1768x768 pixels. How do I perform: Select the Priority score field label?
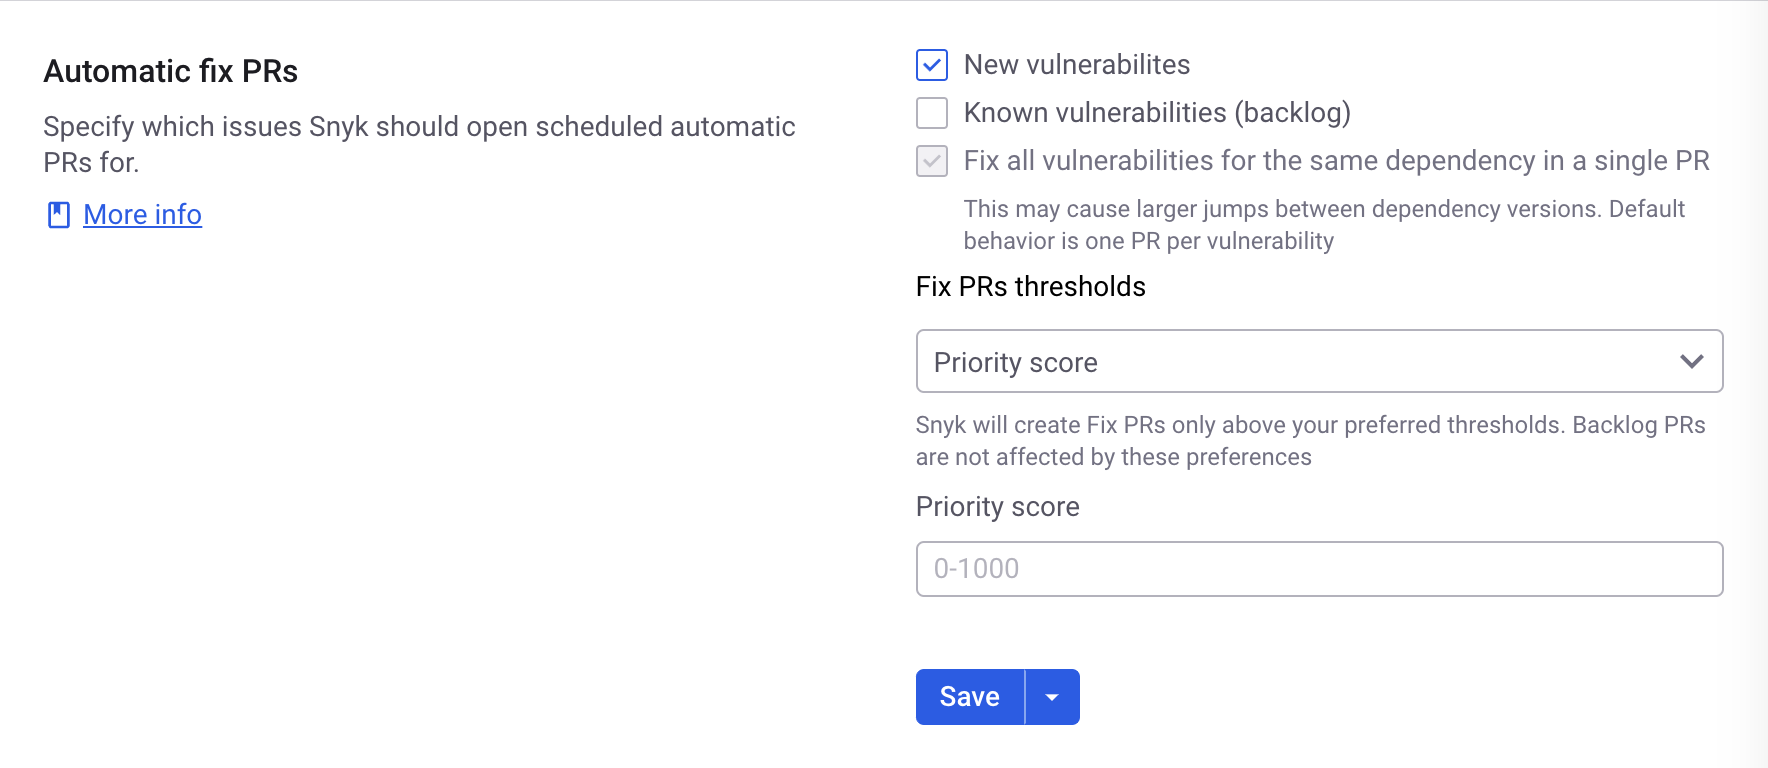point(996,507)
